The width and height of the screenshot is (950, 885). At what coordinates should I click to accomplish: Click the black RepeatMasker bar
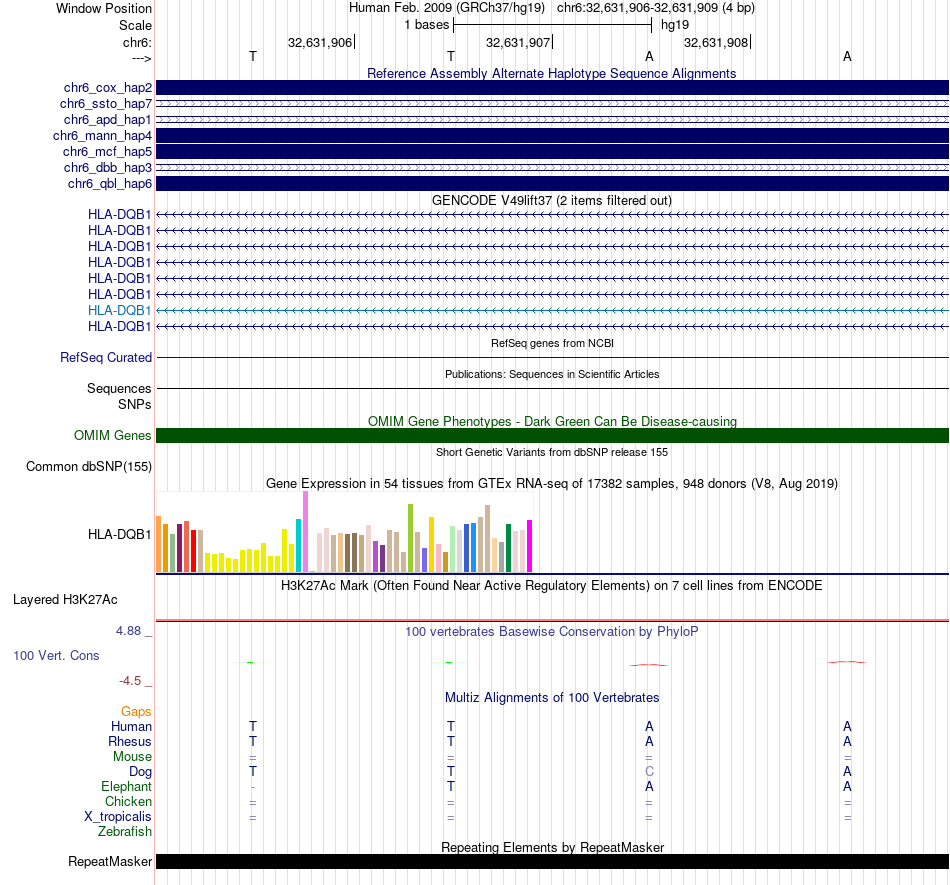coord(552,861)
